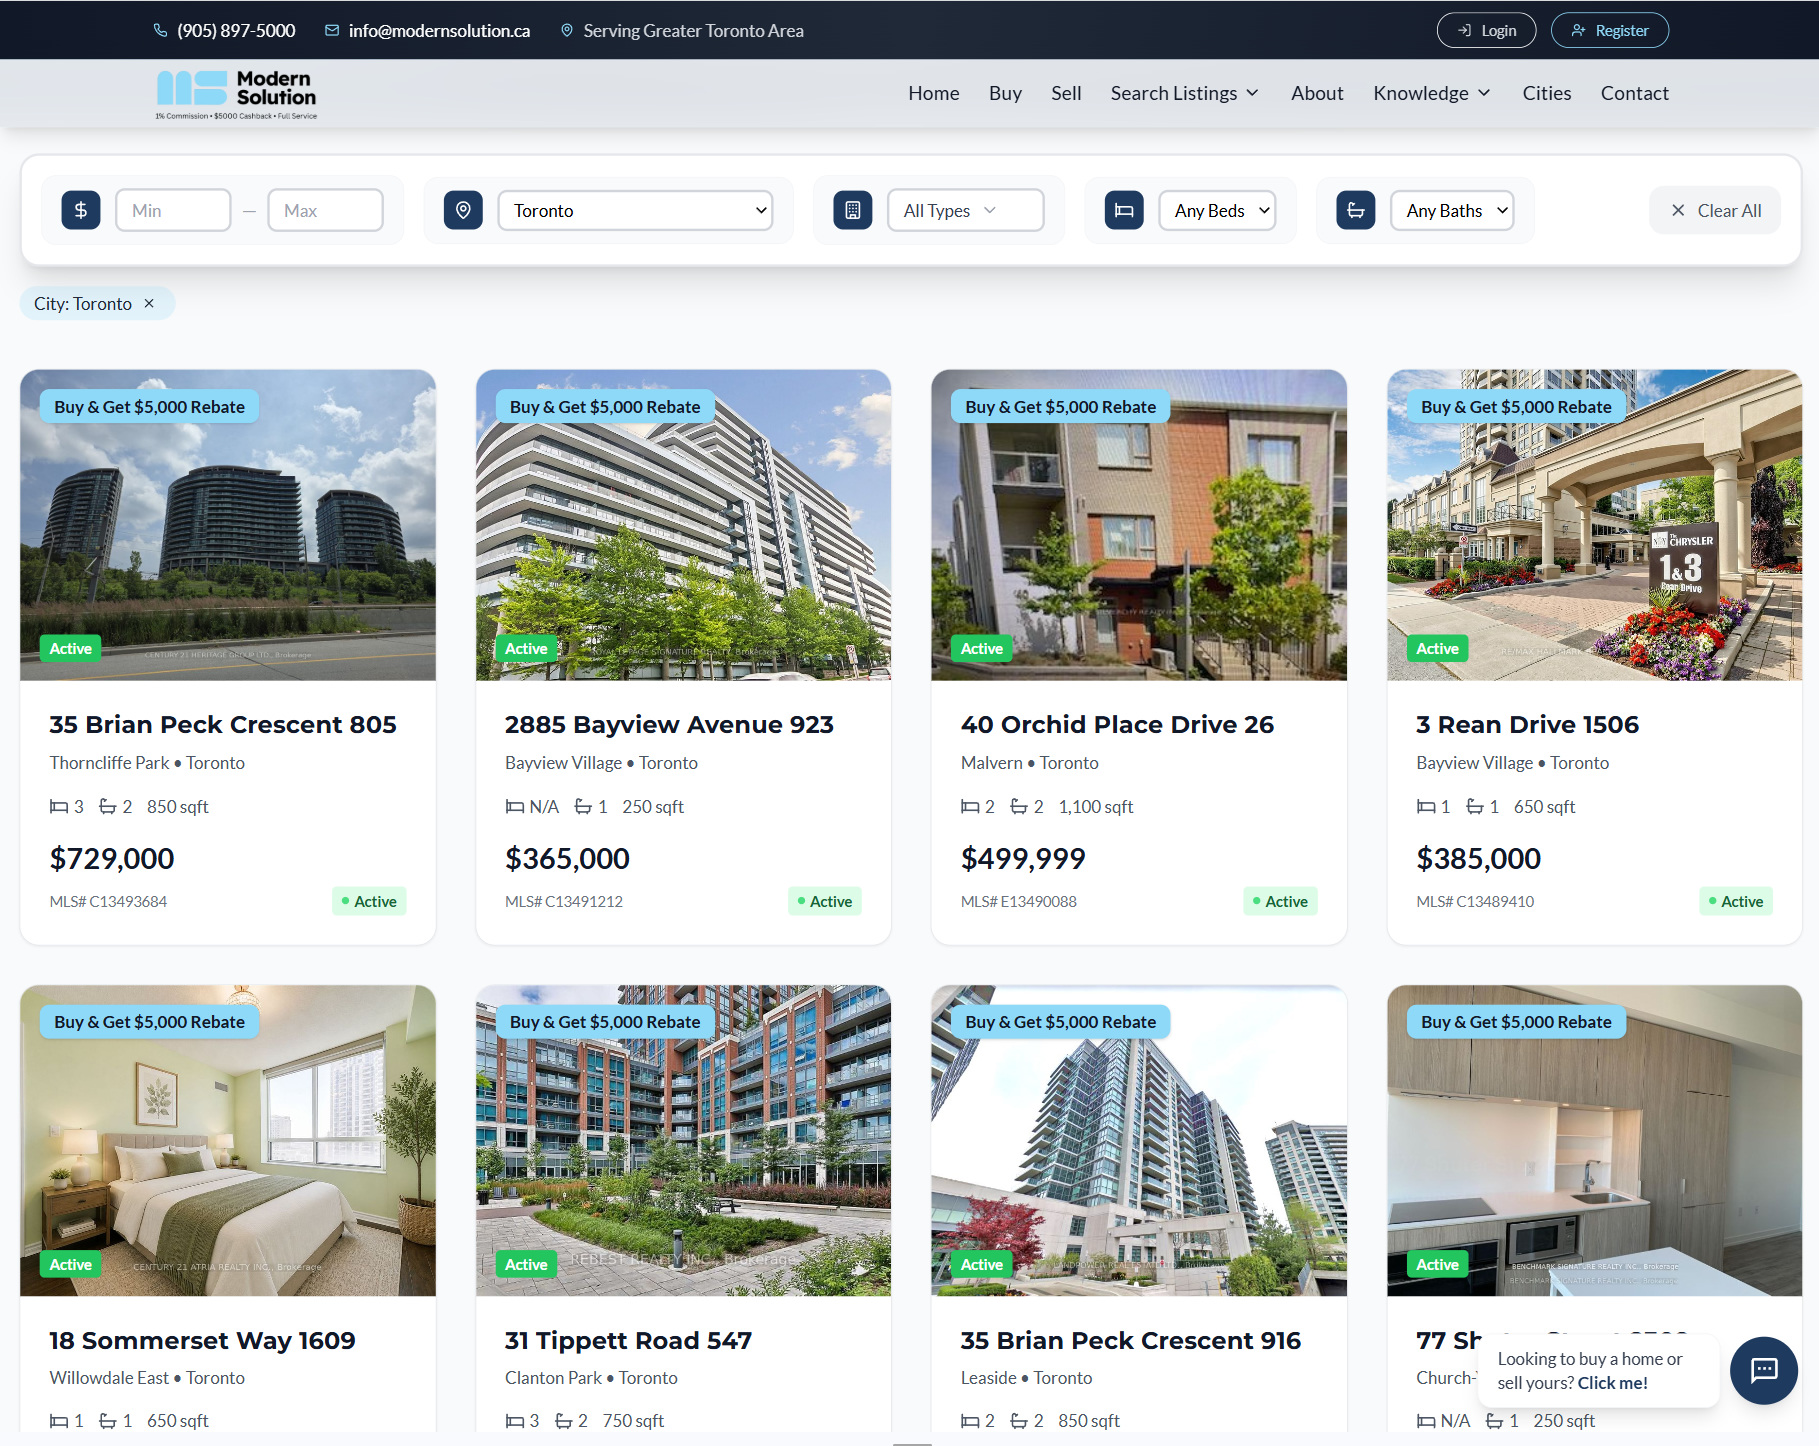Click the info@modernsolution.ca email link

coord(439,30)
